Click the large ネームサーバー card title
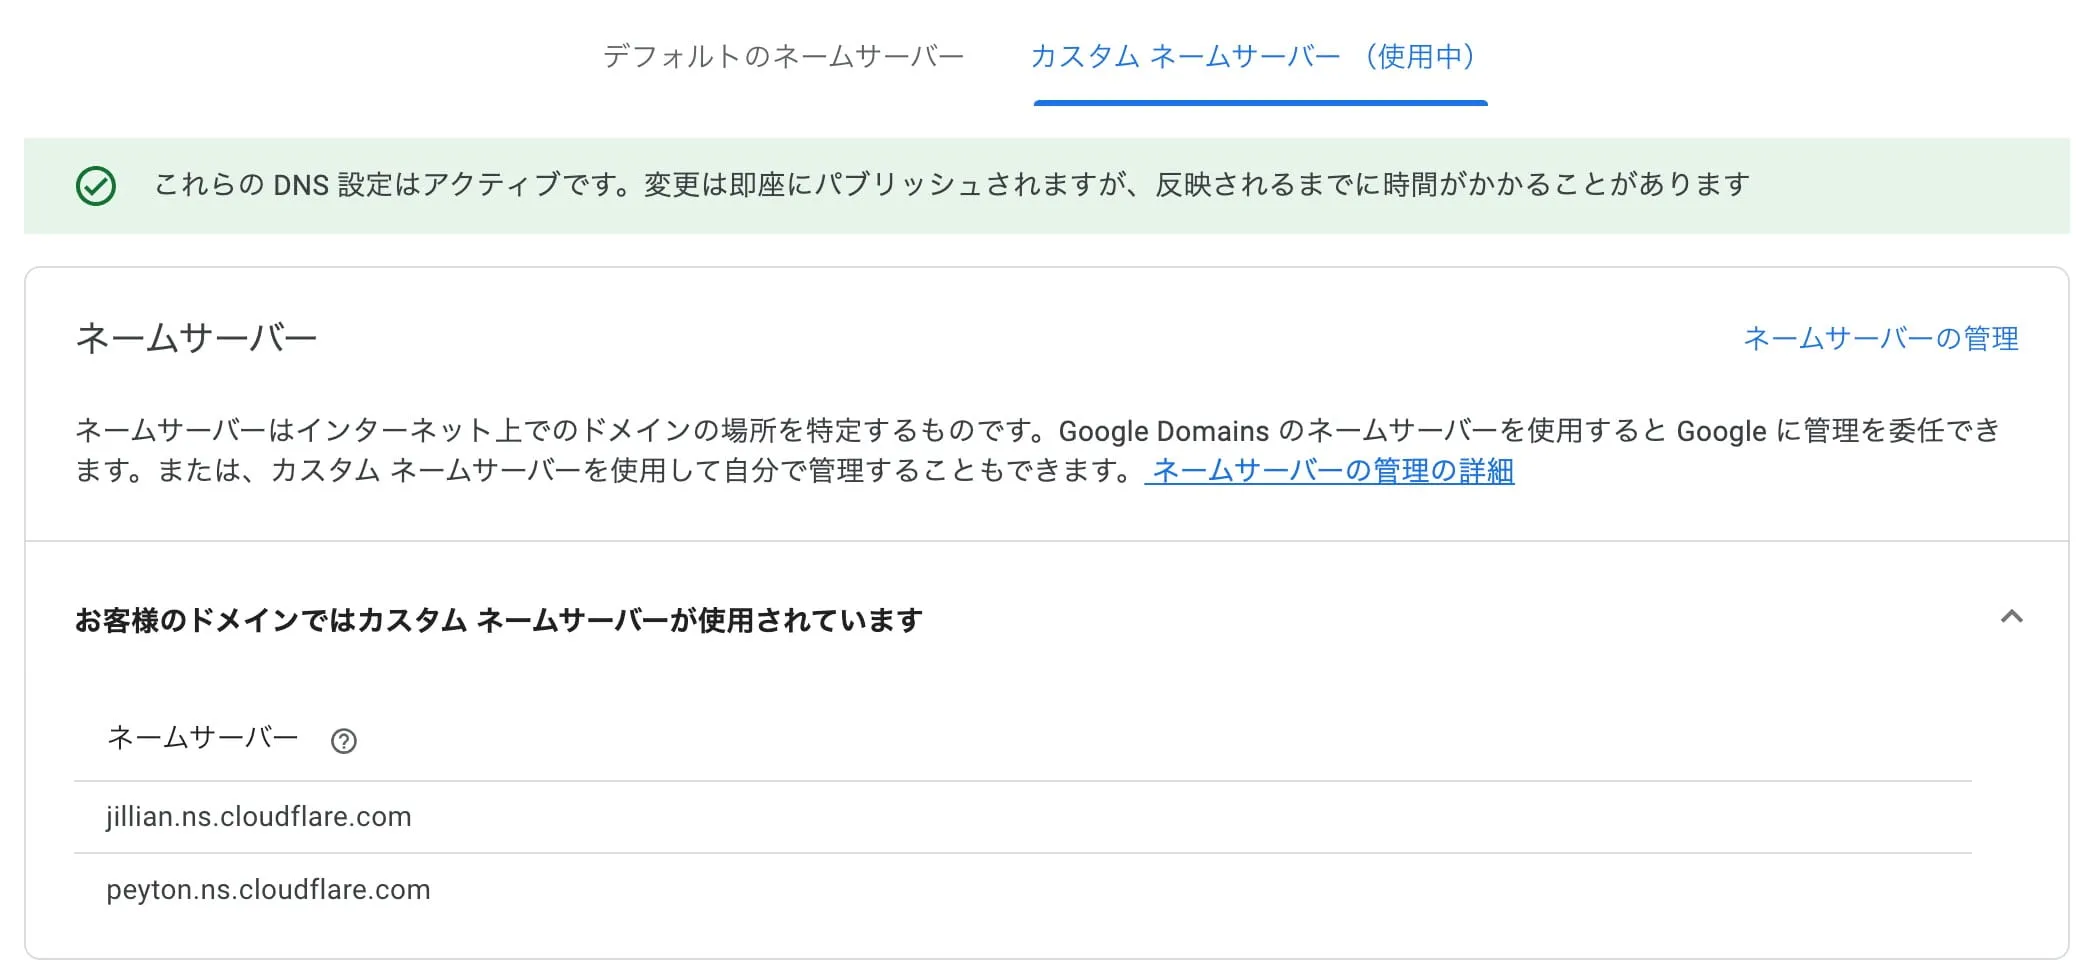The image size is (2094, 978). (196, 339)
